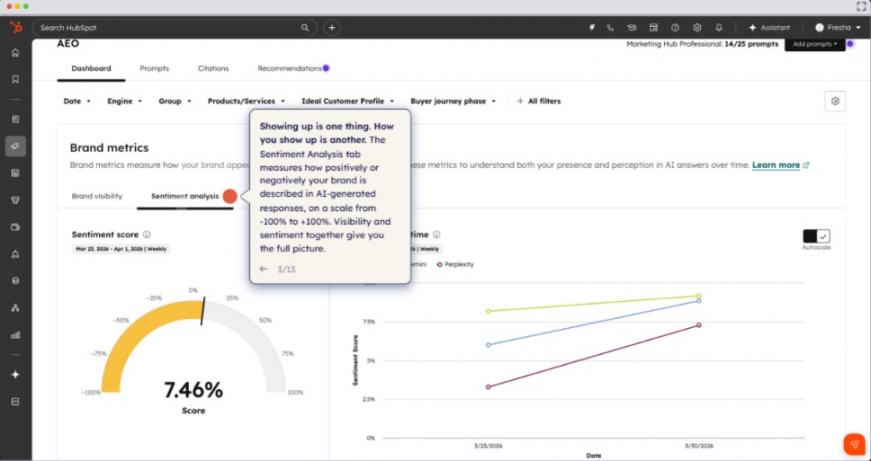Open the Commerce wallet sidebar icon
Screen dimensions: 871x461
[x=16, y=227]
